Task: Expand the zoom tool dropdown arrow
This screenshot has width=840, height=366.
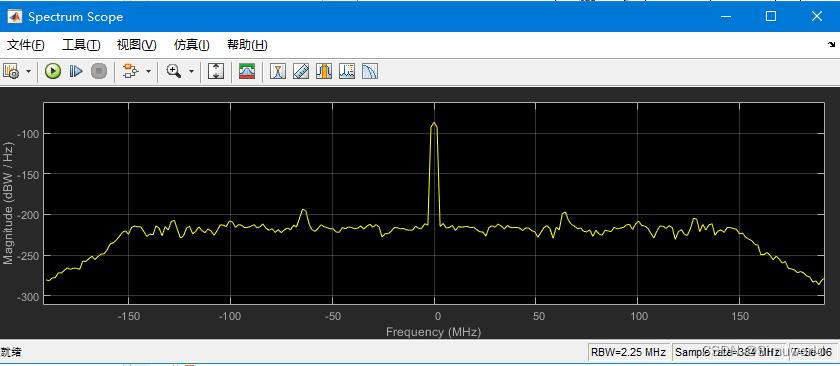Action: point(191,71)
